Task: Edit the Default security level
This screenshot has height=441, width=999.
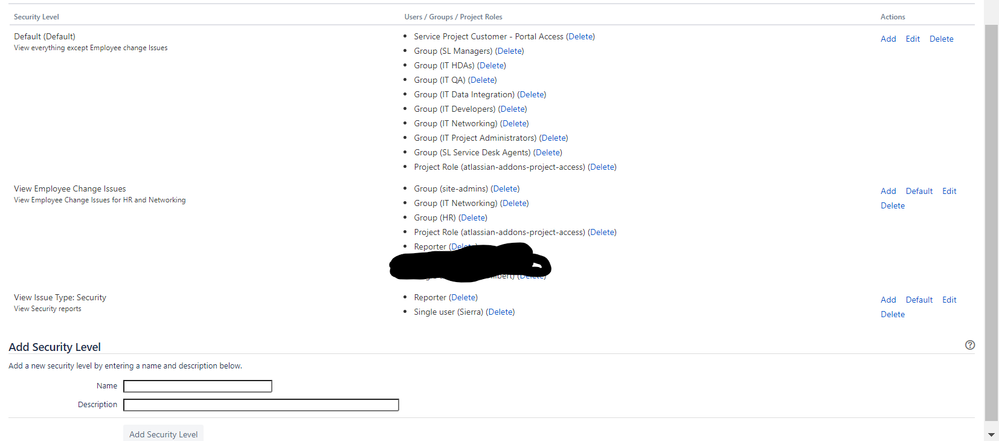Action: point(913,39)
